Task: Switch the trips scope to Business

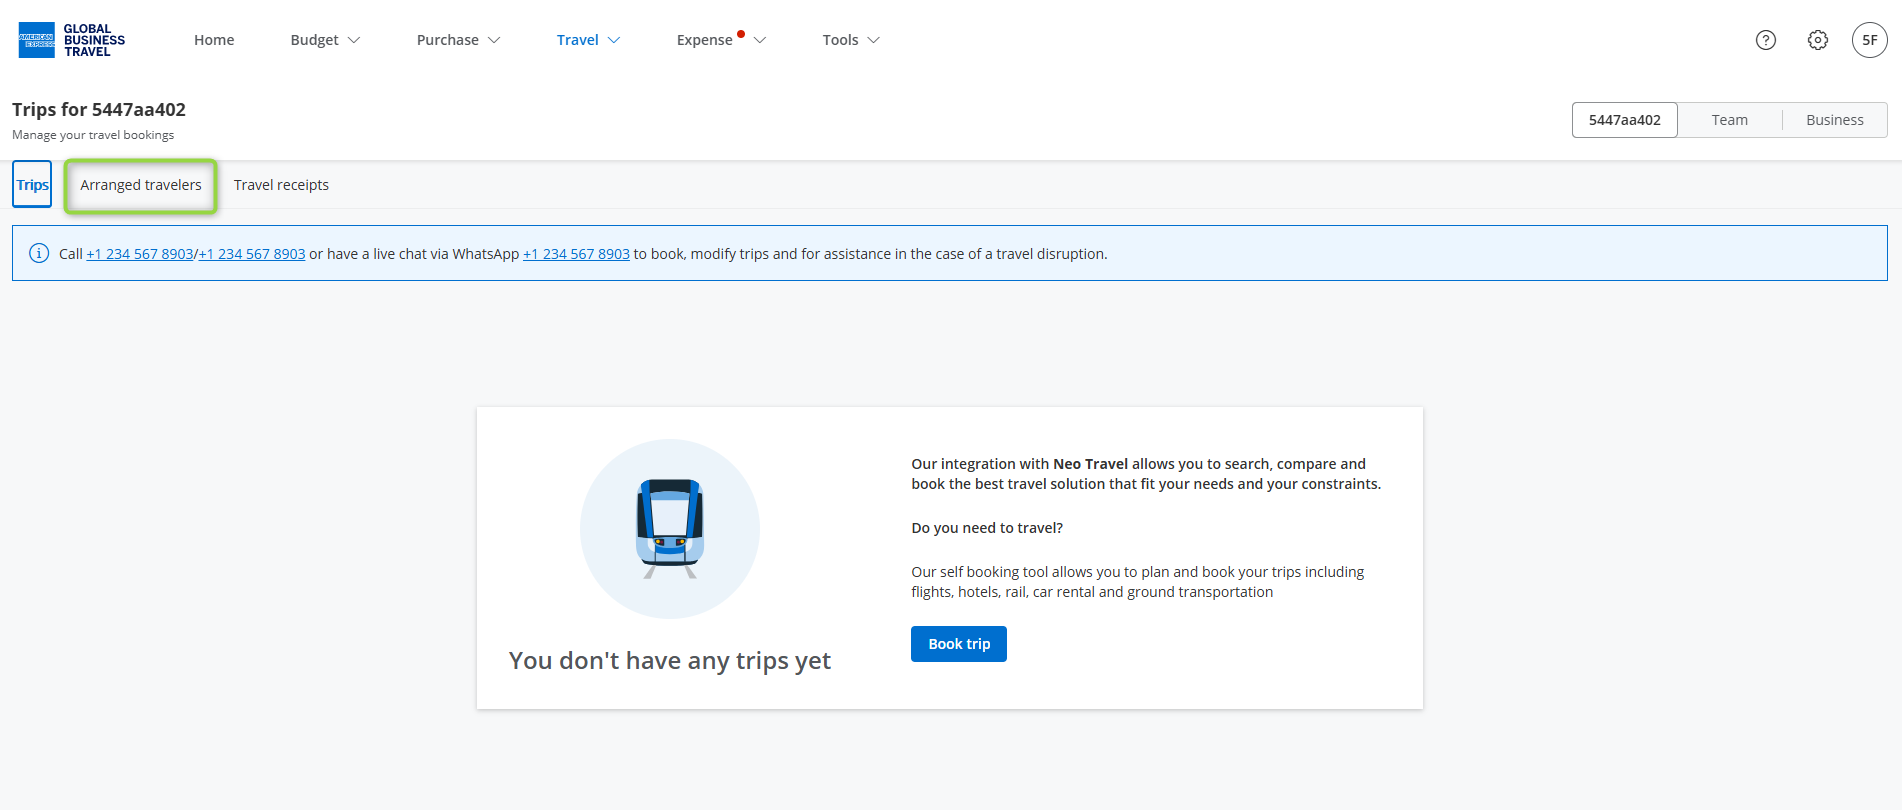Action: (x=1834, y=120)
